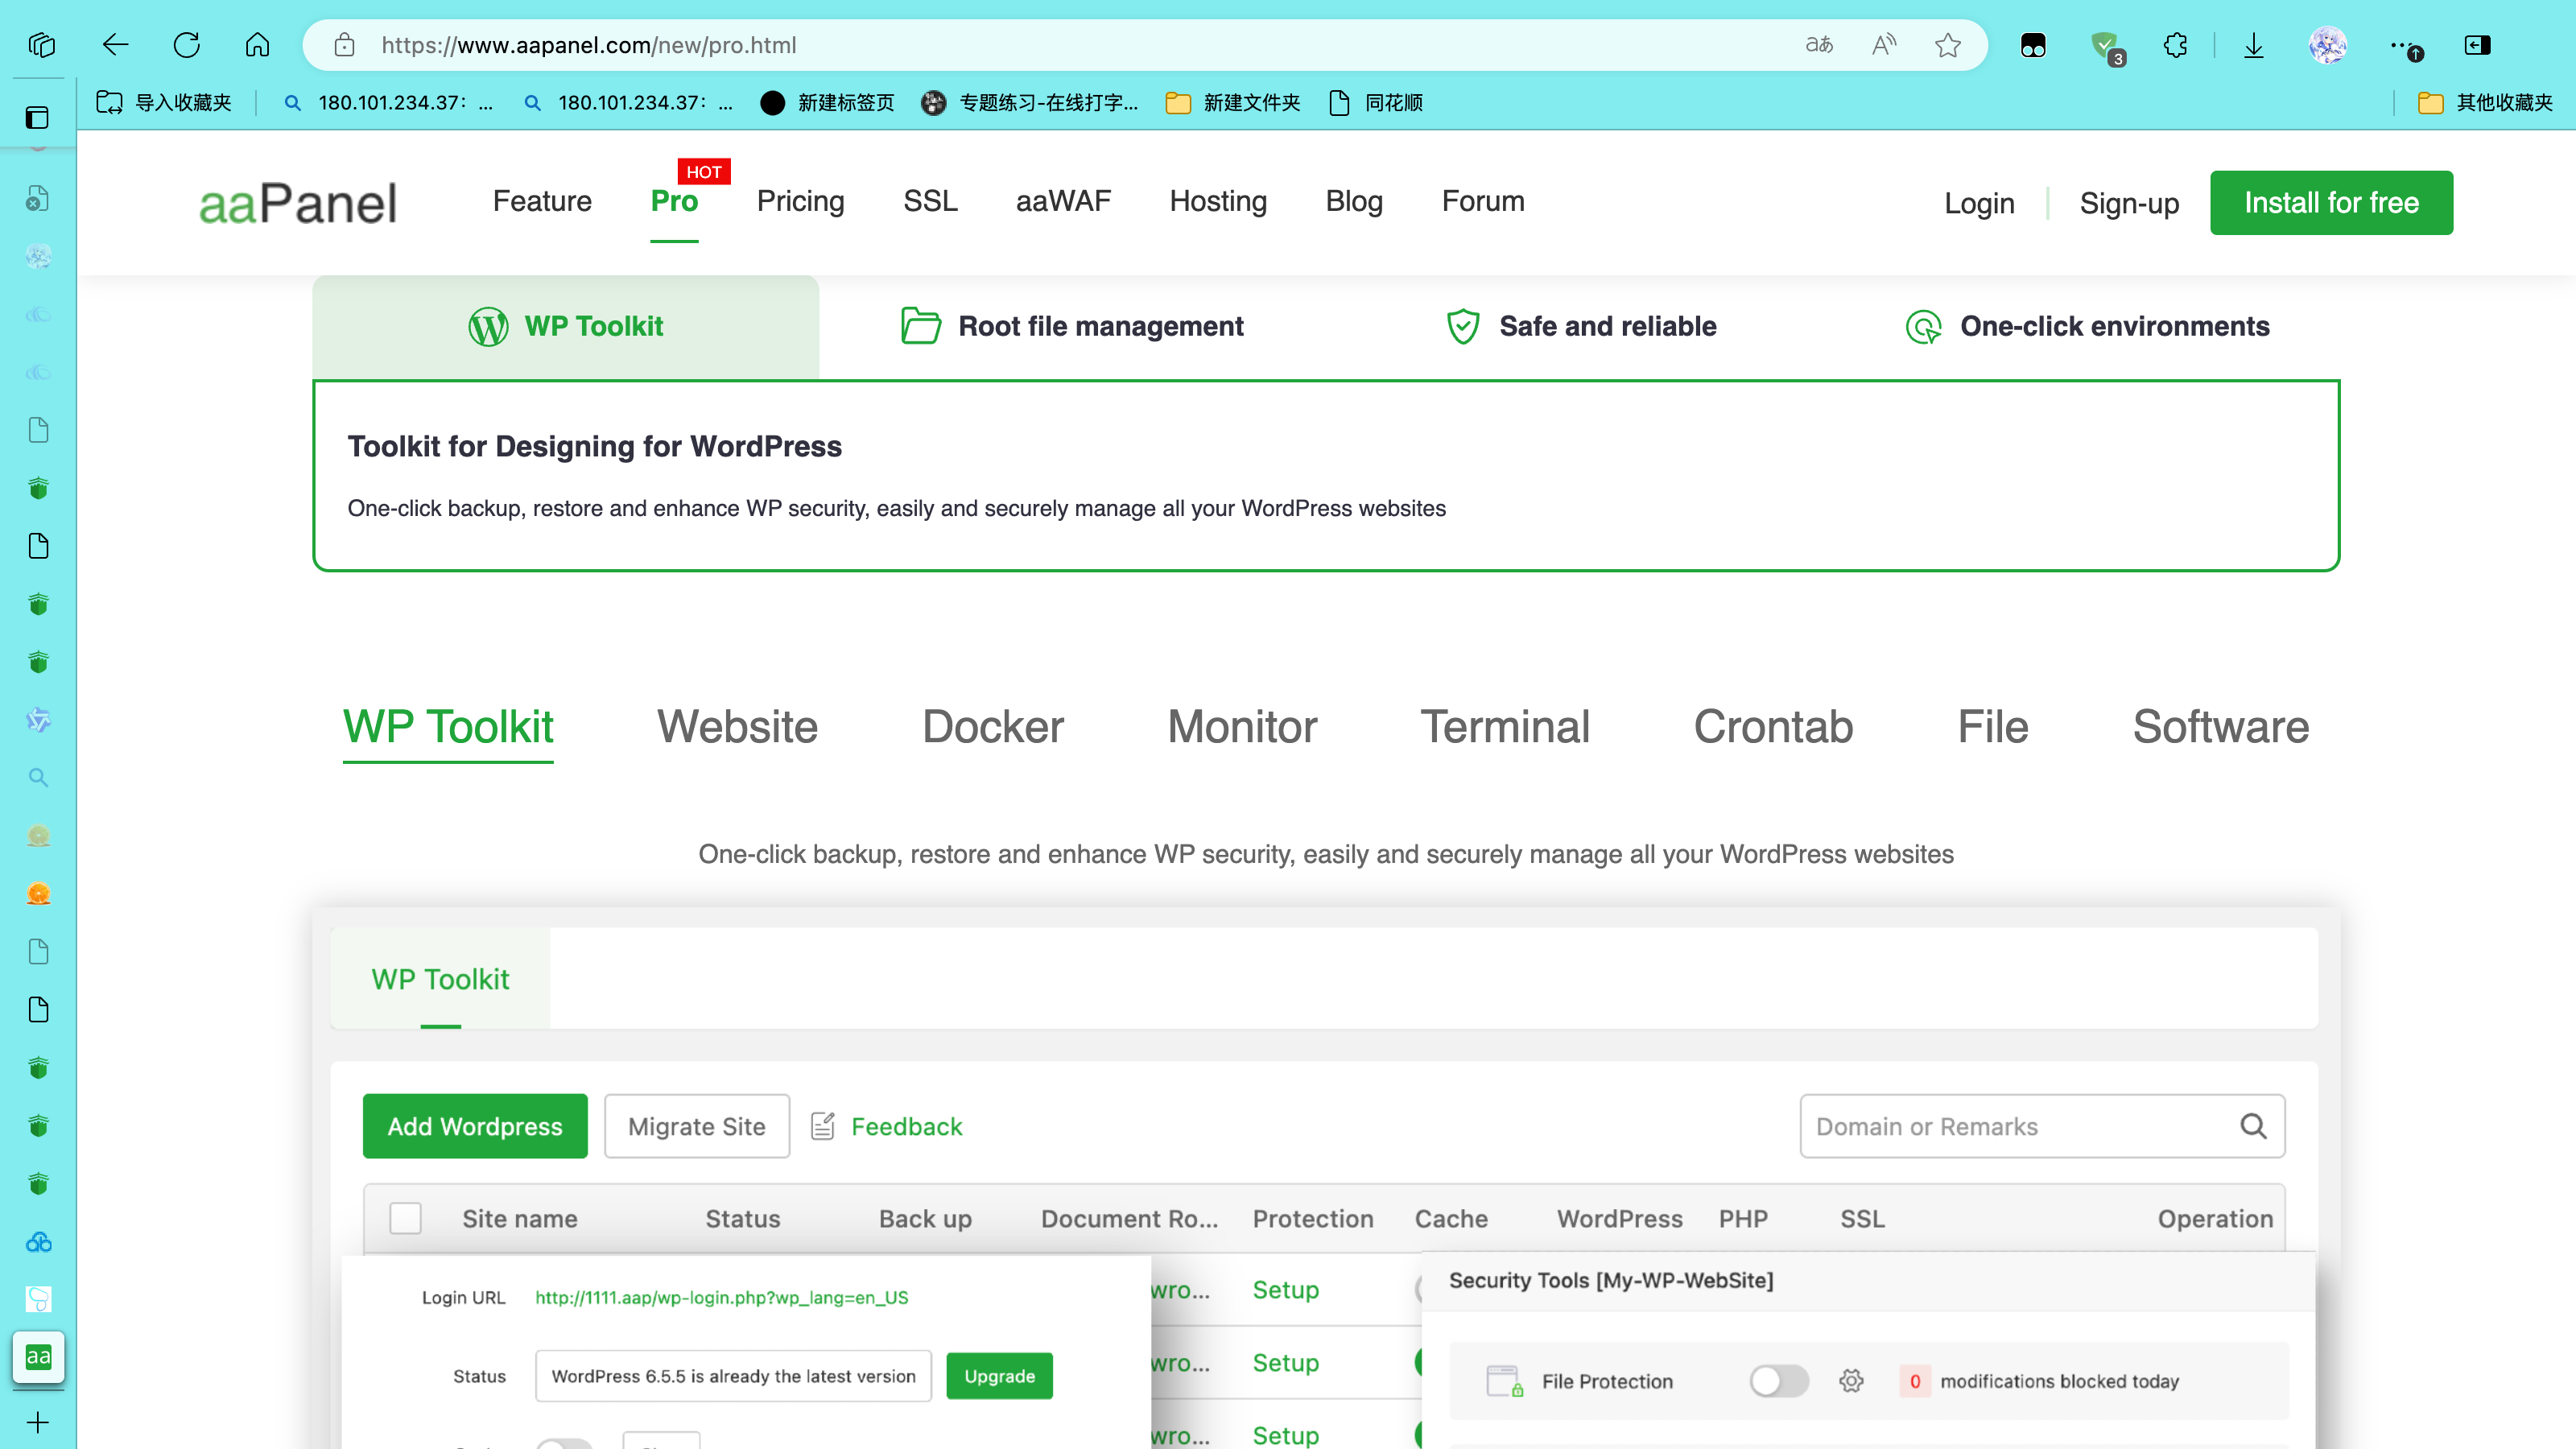The height and width of the screenshot is (1449, 2576).
Task: Click the Operation column header
Action: click(x=2215, y=1218)
